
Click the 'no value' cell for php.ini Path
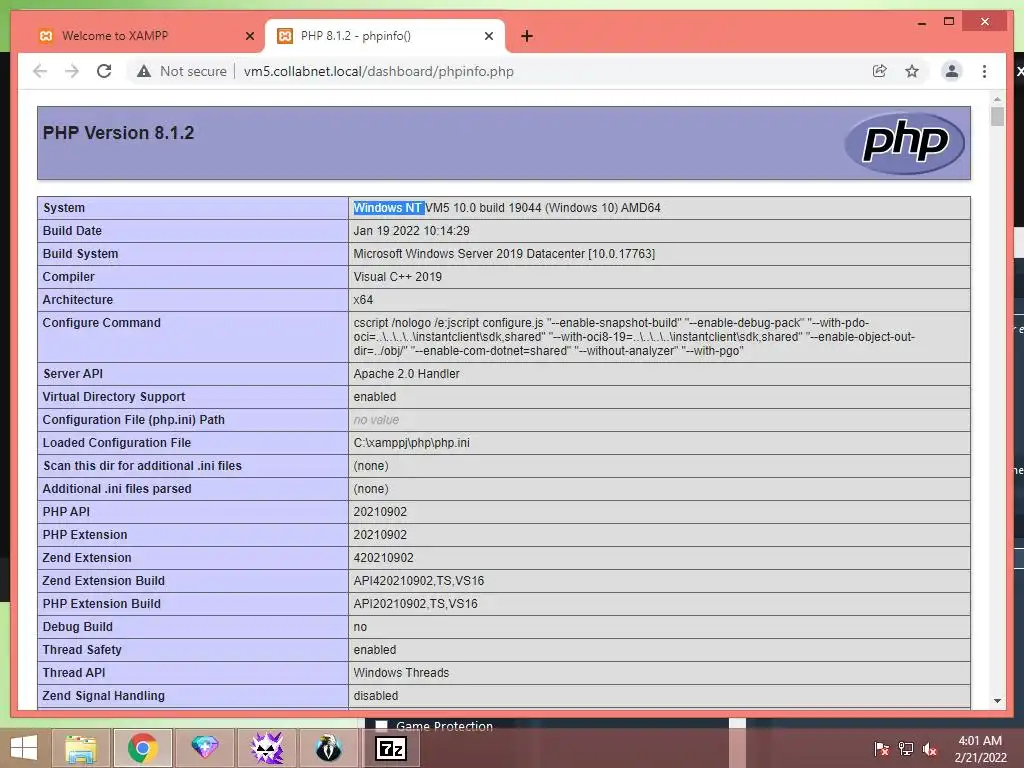tap(376, 420)
